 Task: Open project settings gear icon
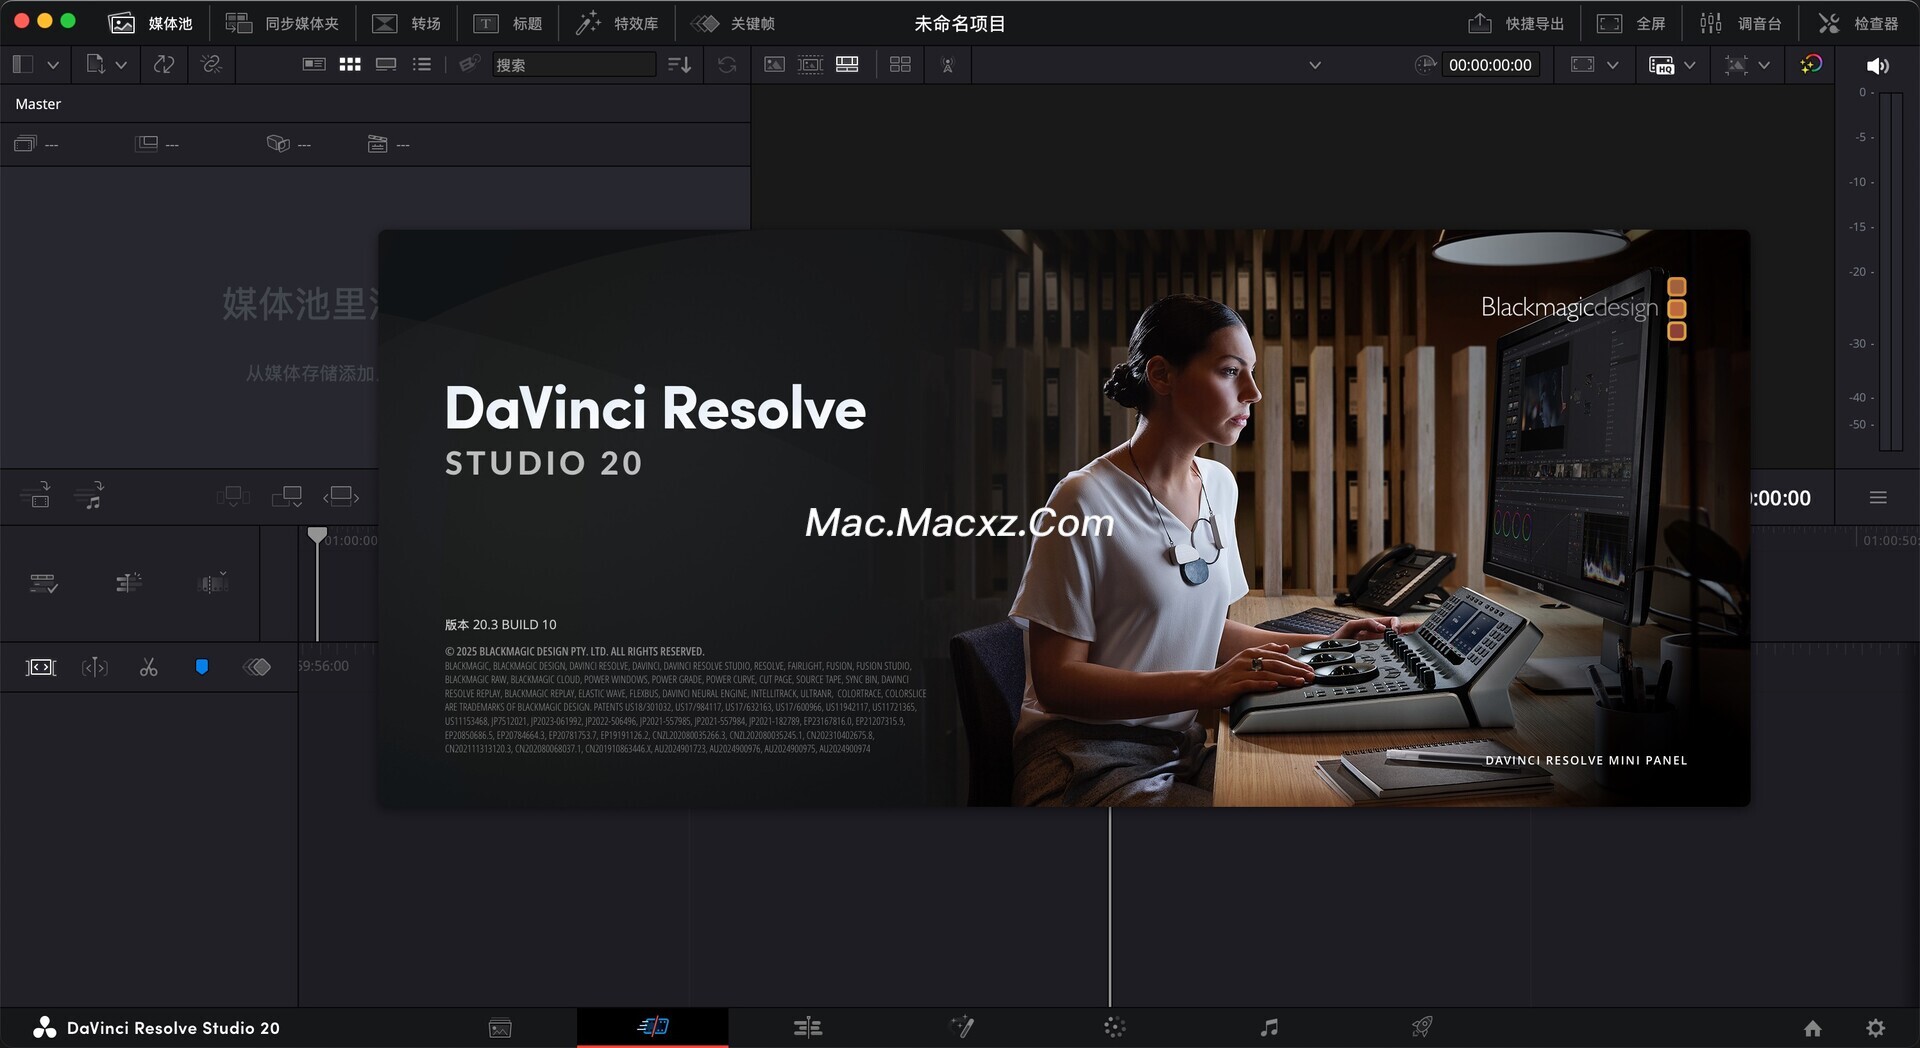pyautogui.click(x=1876, y=1028)
